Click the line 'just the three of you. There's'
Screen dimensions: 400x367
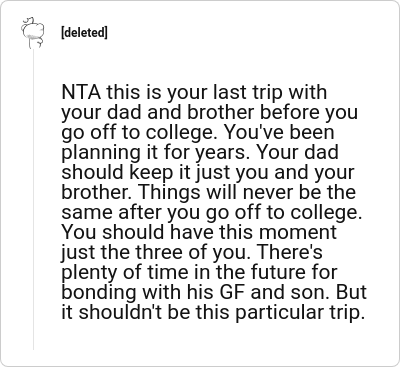192,252
